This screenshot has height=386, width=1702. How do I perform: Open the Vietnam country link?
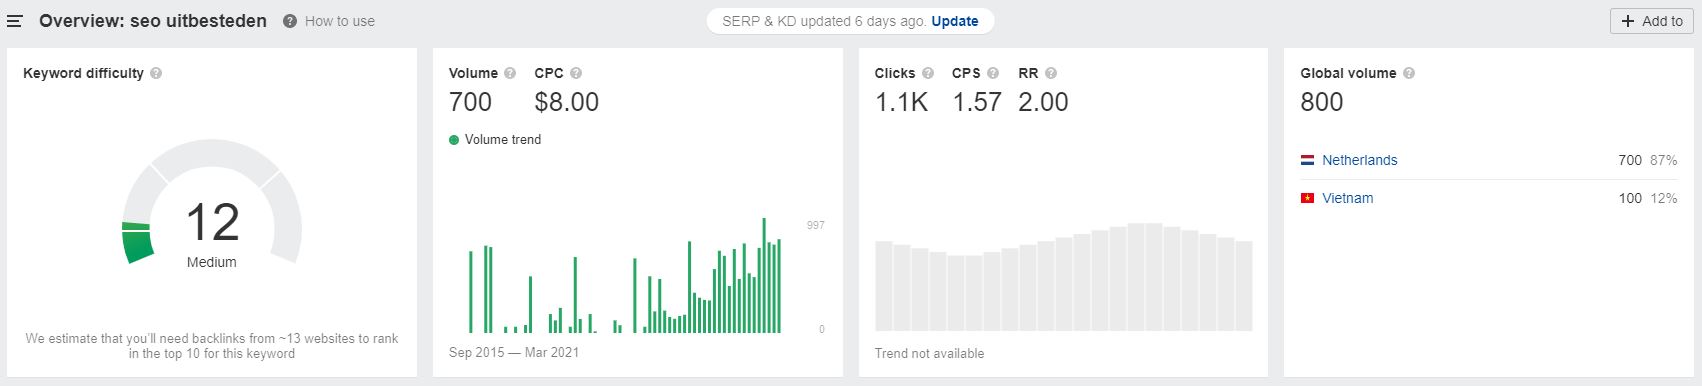click(x=1348, y=198)
